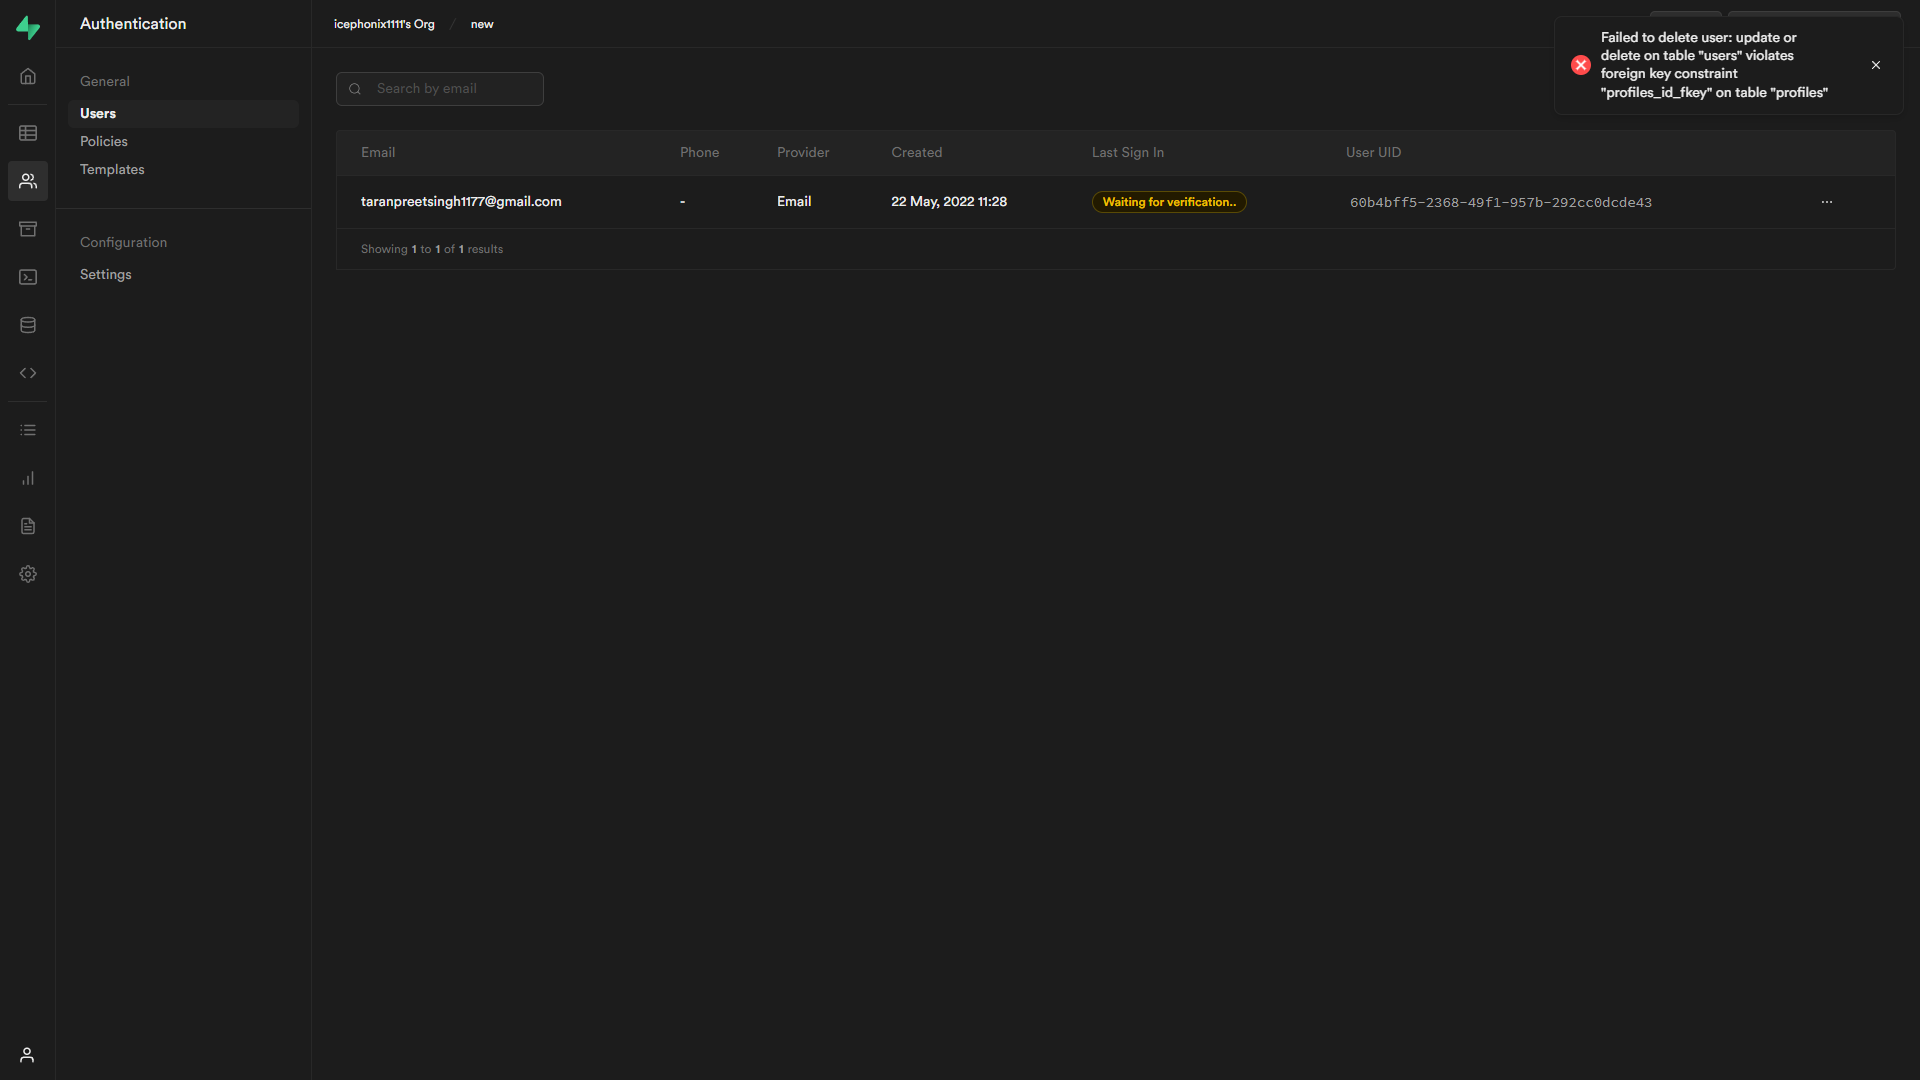Open the Logs list icon
Viewport: 1920px width, 1080px height.
[28, 430]
